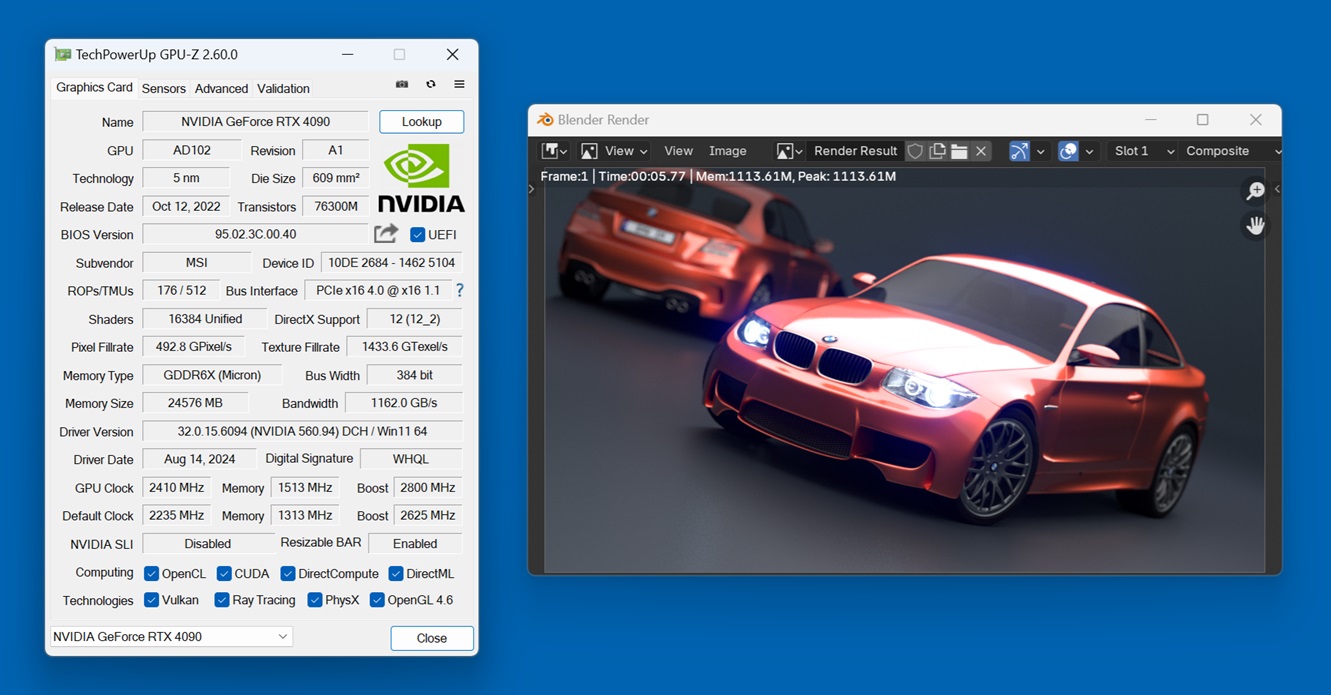Screen dimensions: 1331x695
Task: Open Blender editor type selector icon
Action: tap(555, 151)
